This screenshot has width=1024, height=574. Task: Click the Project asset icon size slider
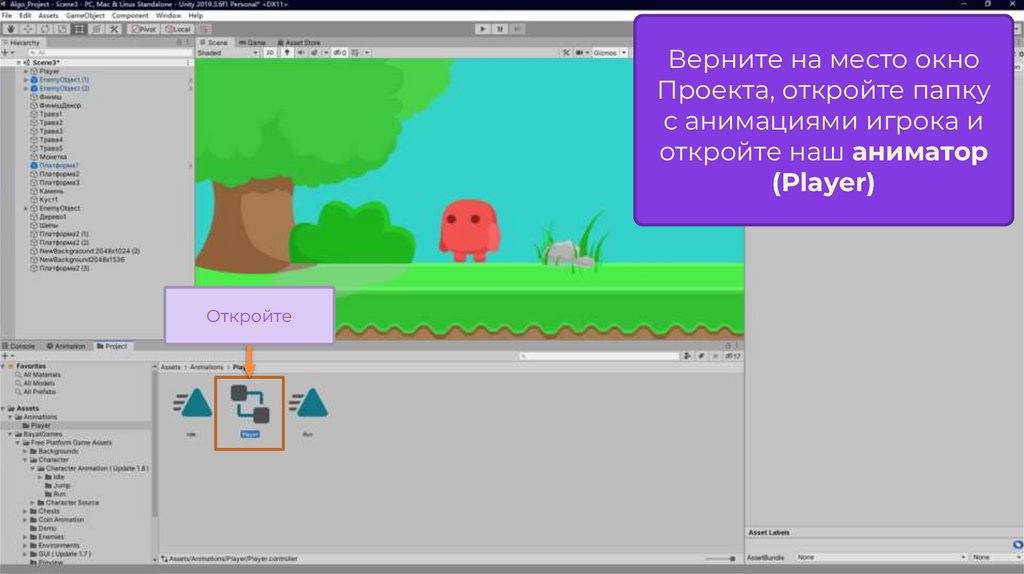pos(721,558)
